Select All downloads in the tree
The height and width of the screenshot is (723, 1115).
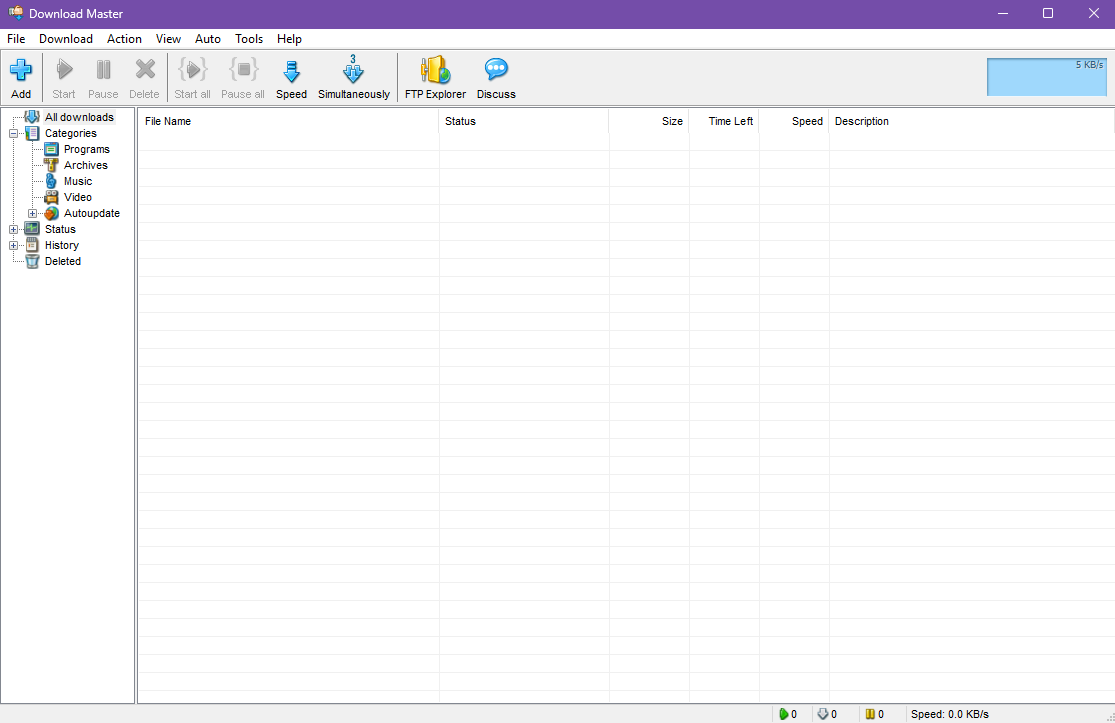[x=79, y=117]
